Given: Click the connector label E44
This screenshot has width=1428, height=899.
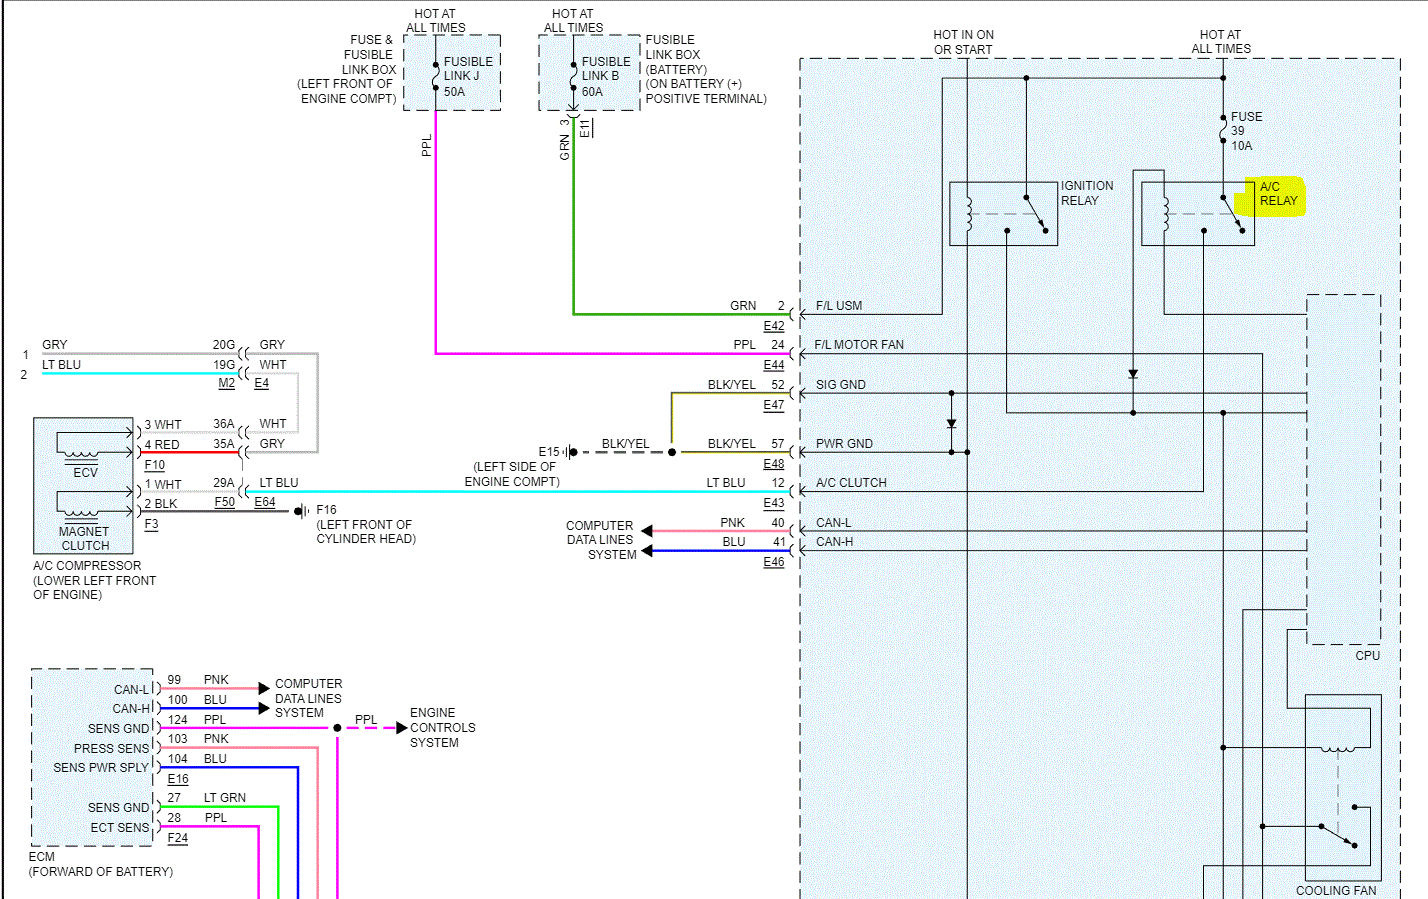Looking at the screenshot, I should (772, 365).
